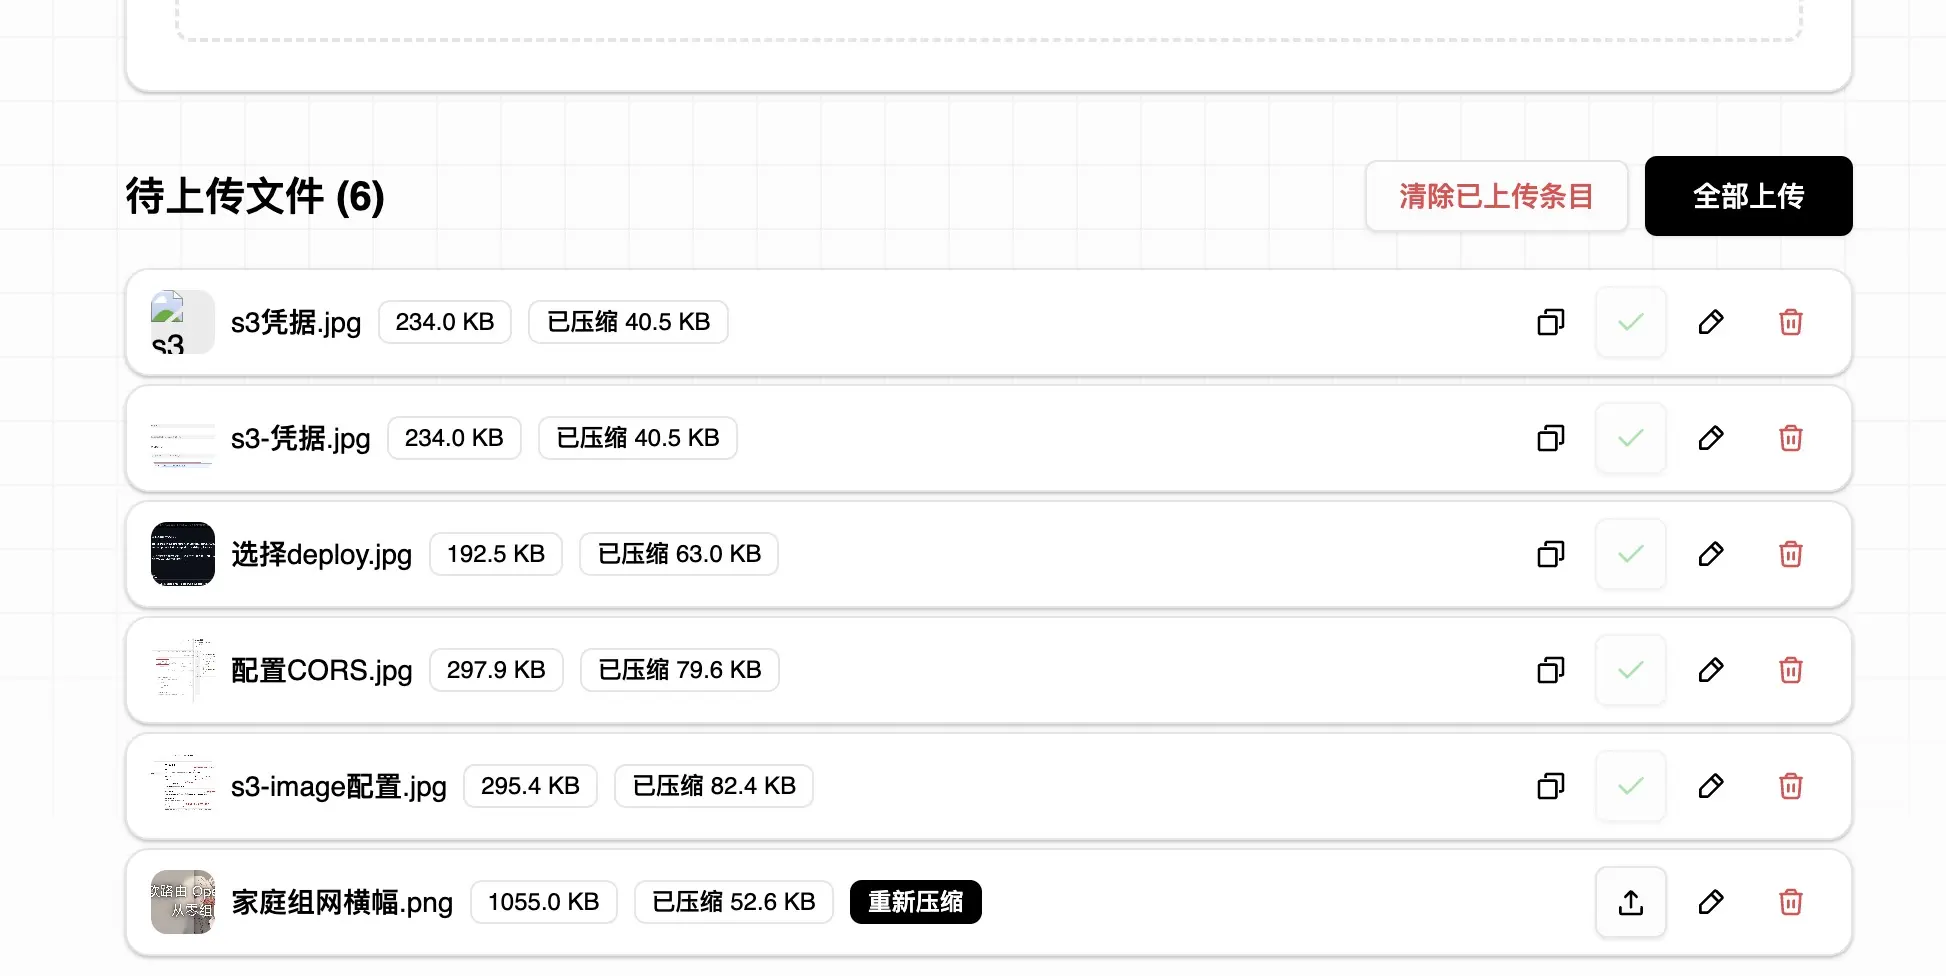Delete 选择deploy.jpg with trash icon

1791,554
